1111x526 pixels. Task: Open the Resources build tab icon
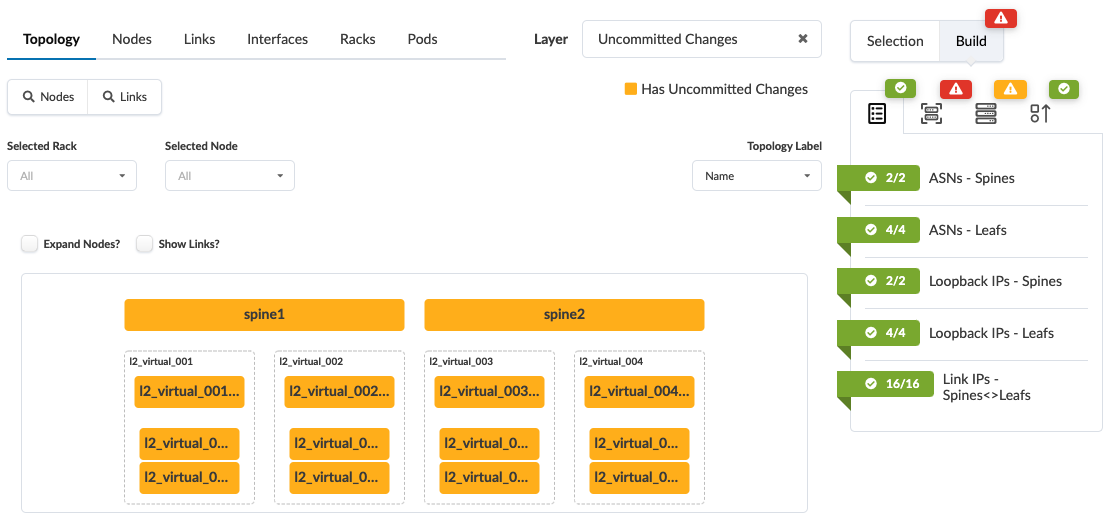[877, 114]
